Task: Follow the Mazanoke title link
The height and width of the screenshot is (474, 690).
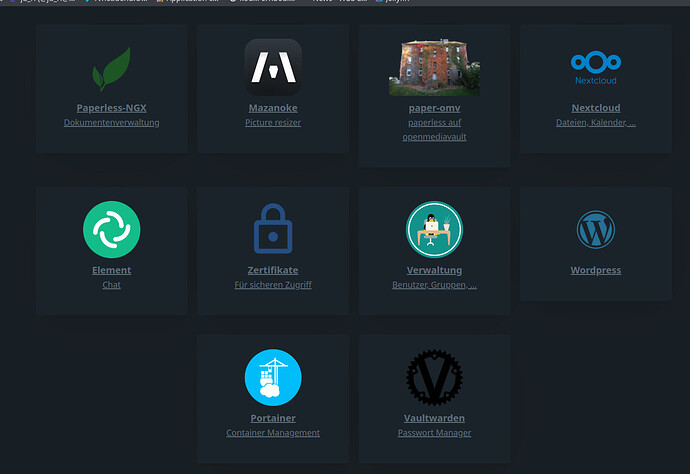Action: pos(273,108)
